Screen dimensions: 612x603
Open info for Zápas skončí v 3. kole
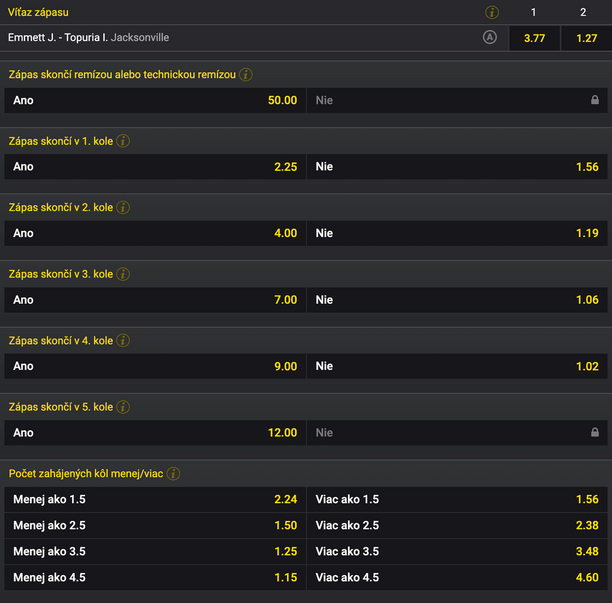click(x=123, y=274)
